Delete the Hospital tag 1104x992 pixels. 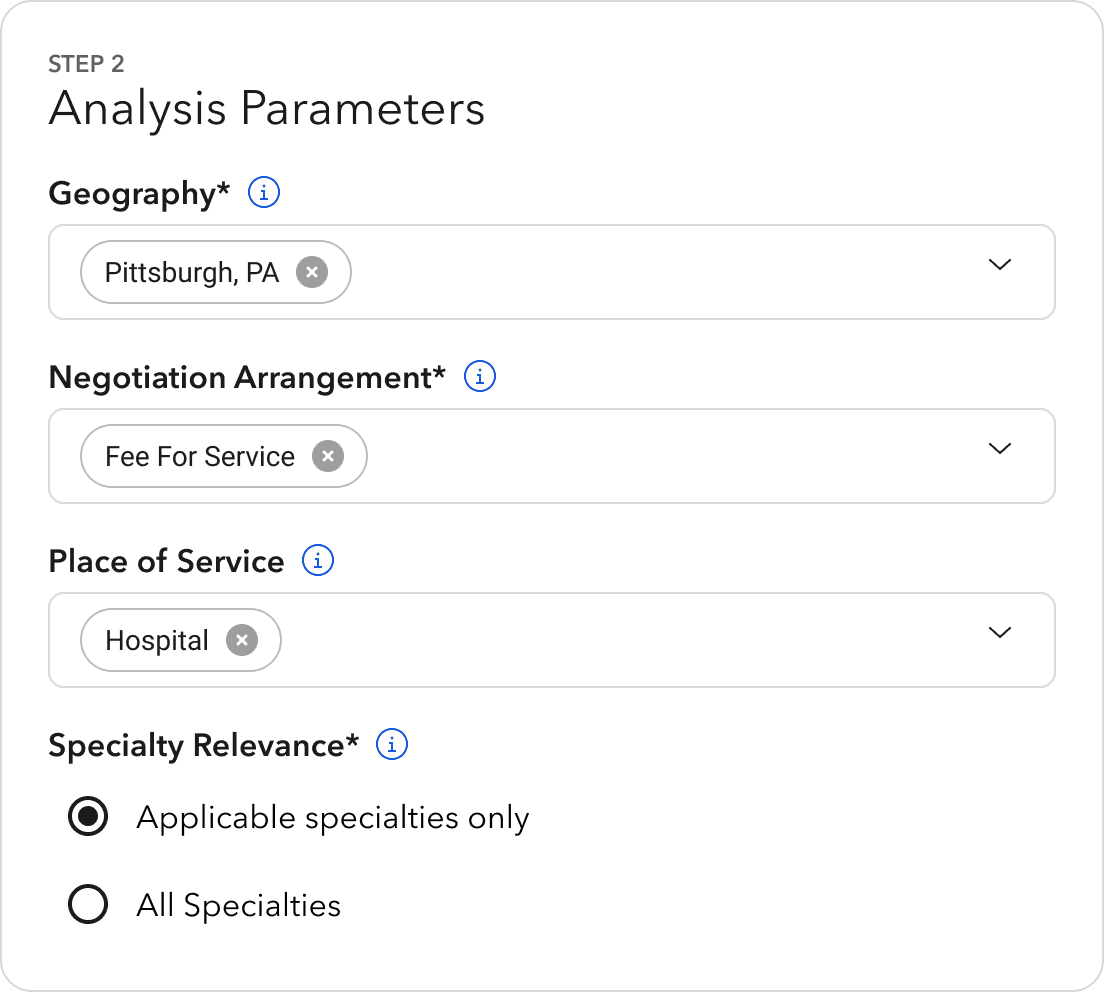tap(241, 640)
